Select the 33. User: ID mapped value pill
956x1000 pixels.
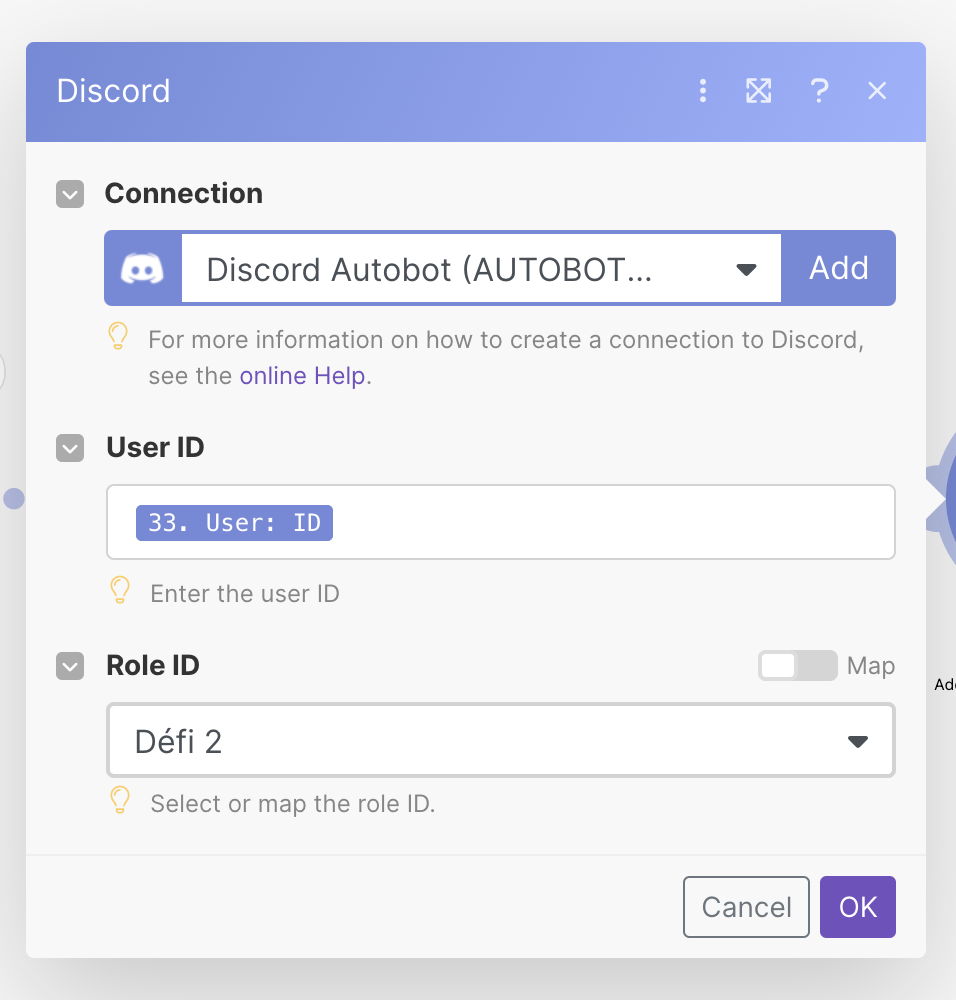pos(234,522)
